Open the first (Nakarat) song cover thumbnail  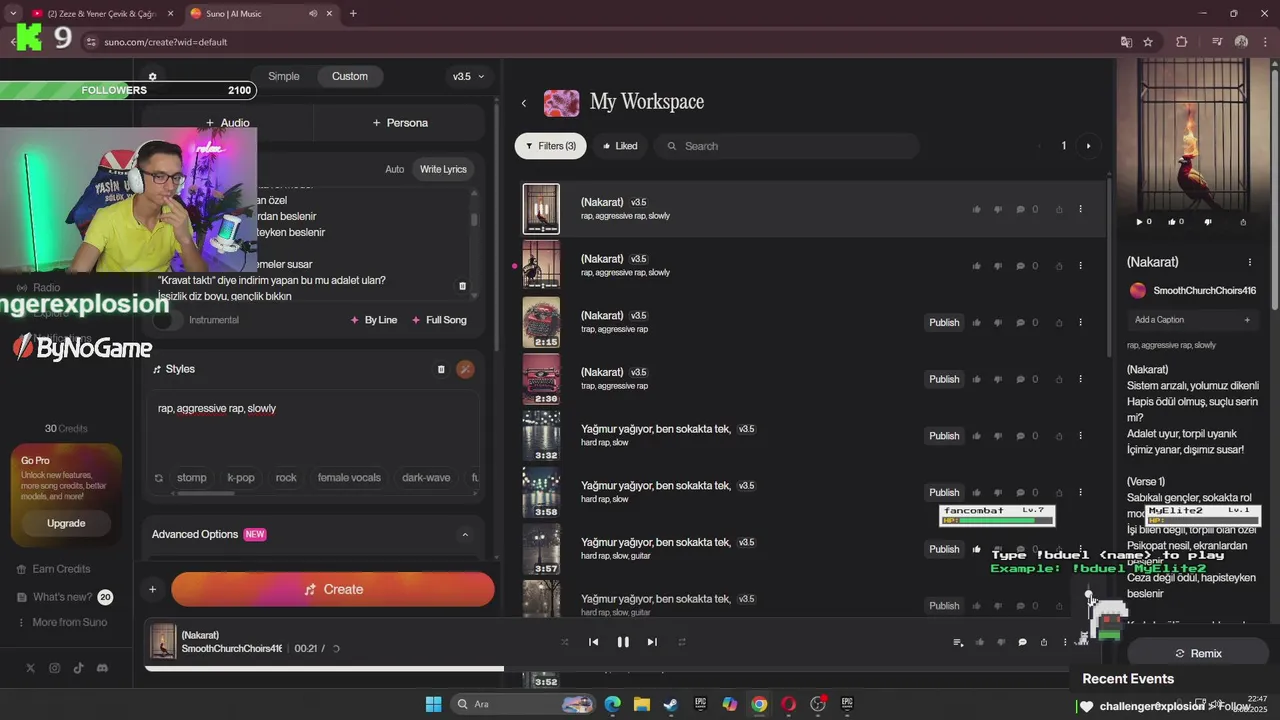coord(541,209)
